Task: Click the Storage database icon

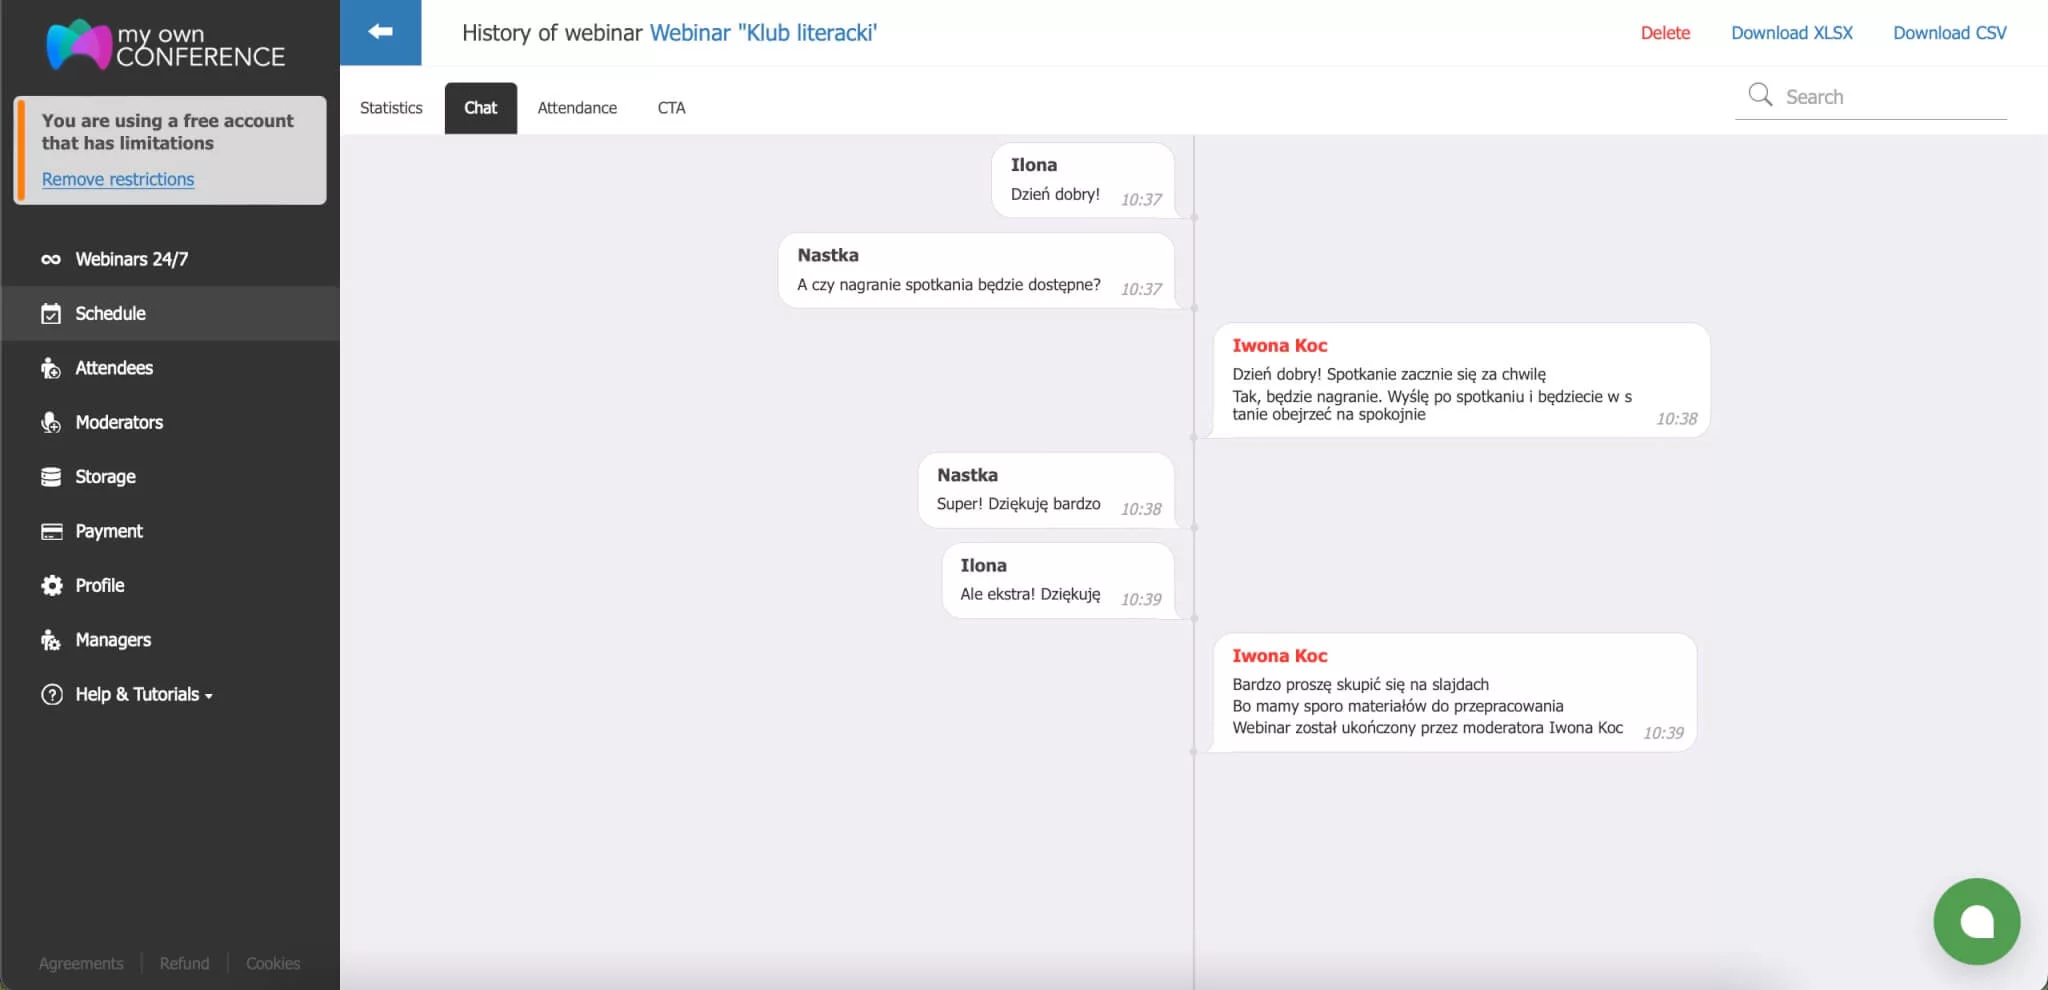Action: (x=52, y=477)
